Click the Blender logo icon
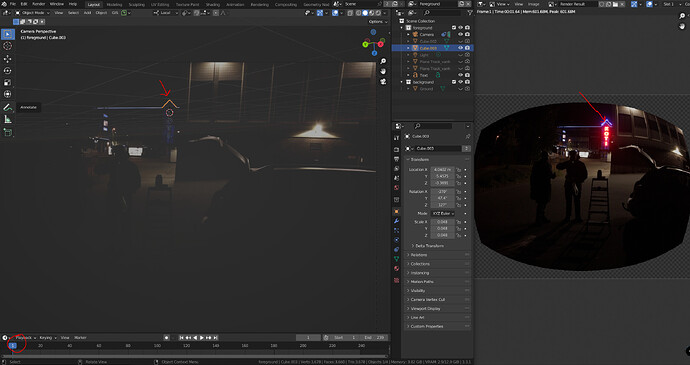The width and height of the screenshot is (690, 365). tap(4, 4)
